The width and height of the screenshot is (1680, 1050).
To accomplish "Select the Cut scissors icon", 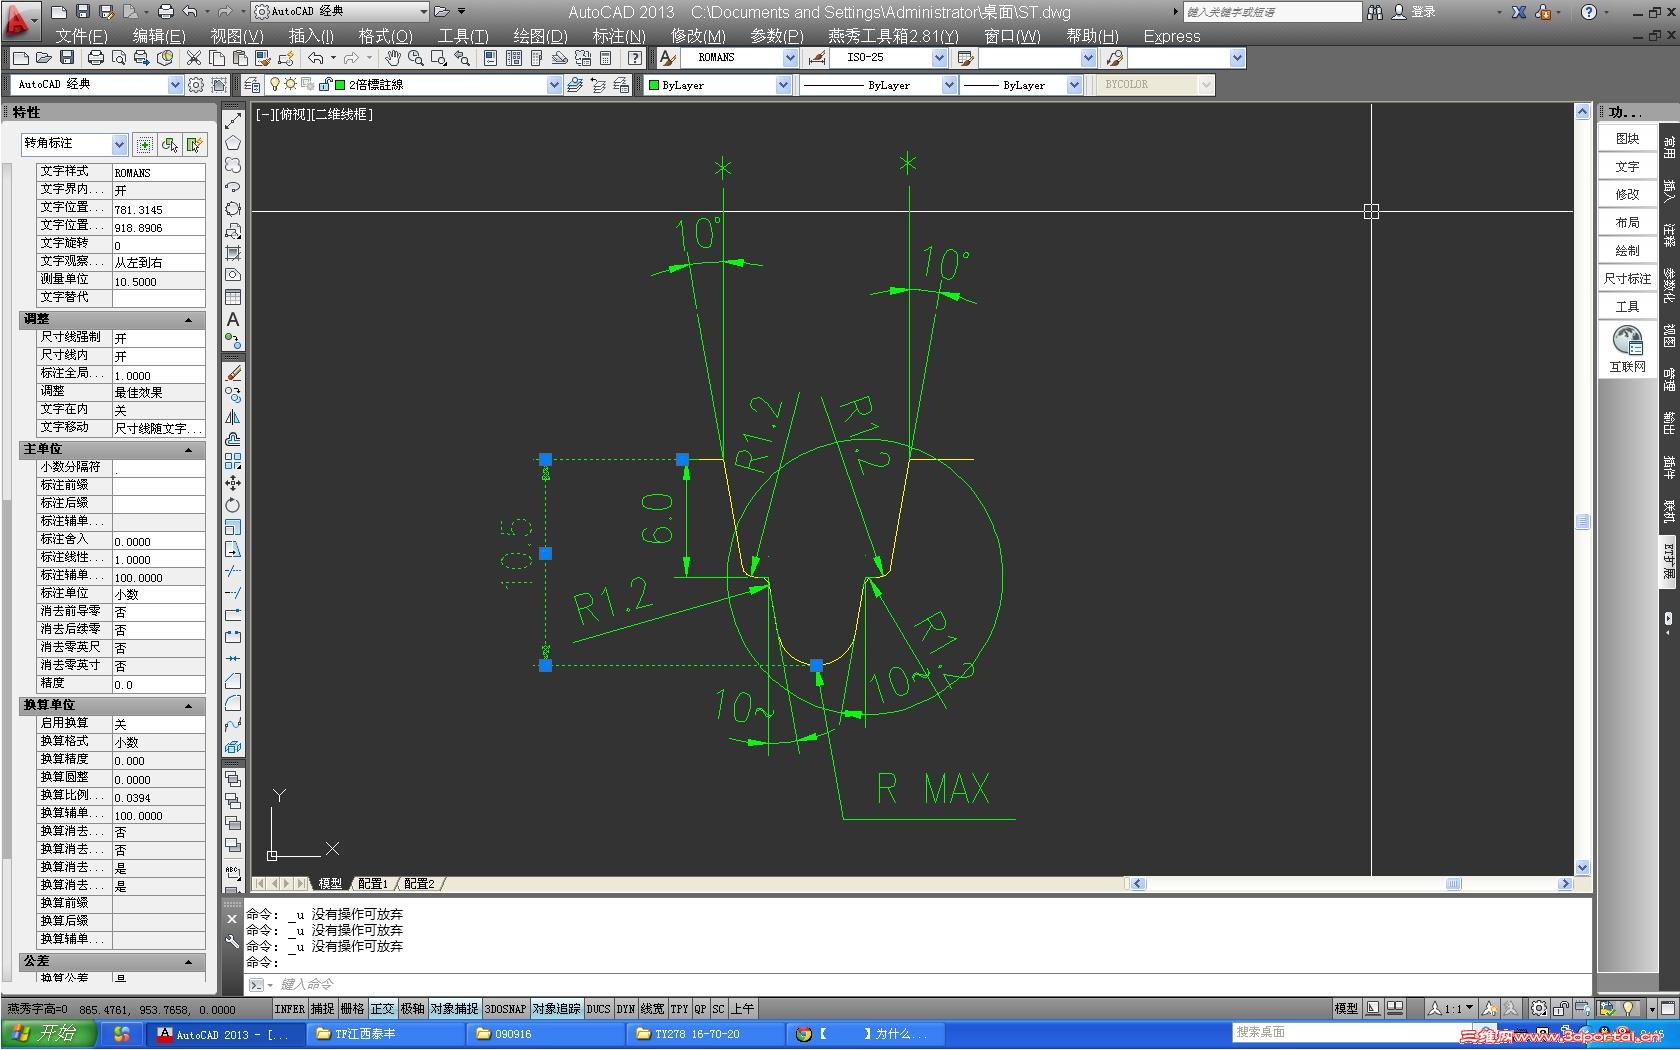I will [194, 59].
